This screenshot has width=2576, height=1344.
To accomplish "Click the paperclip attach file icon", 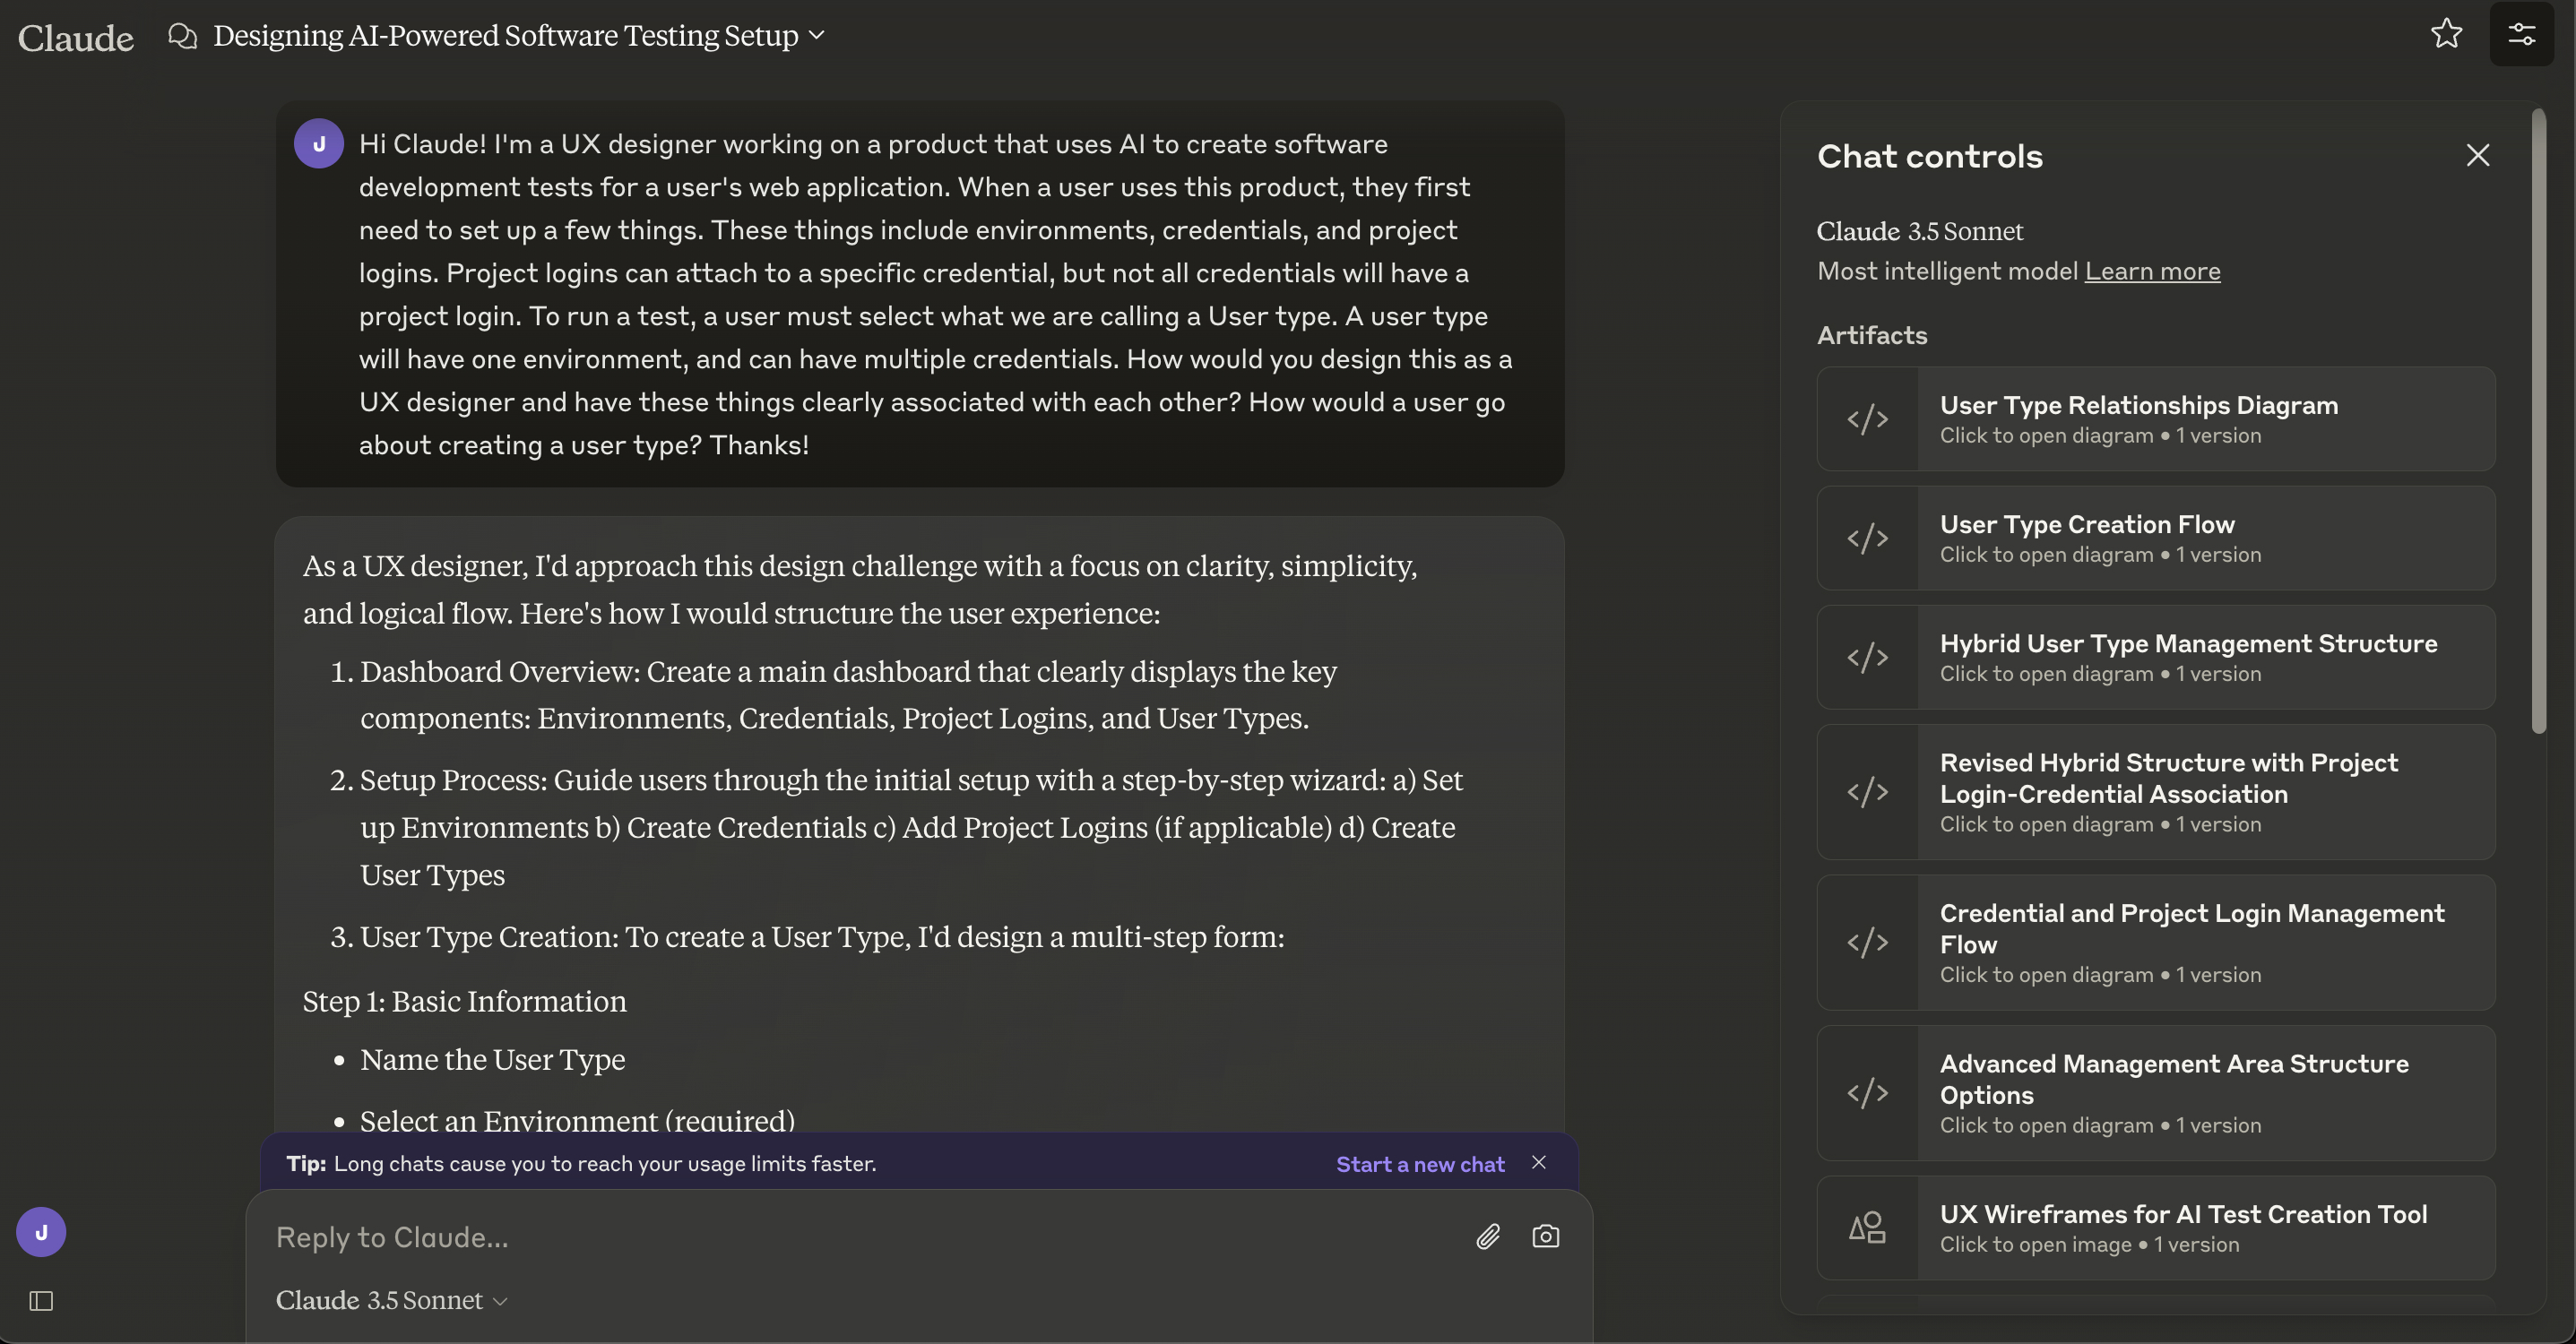I will click(1487, 1236).
